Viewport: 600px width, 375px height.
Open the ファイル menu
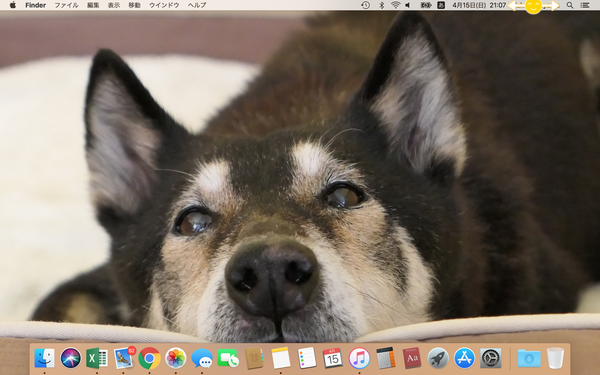(x=67, y=5)
